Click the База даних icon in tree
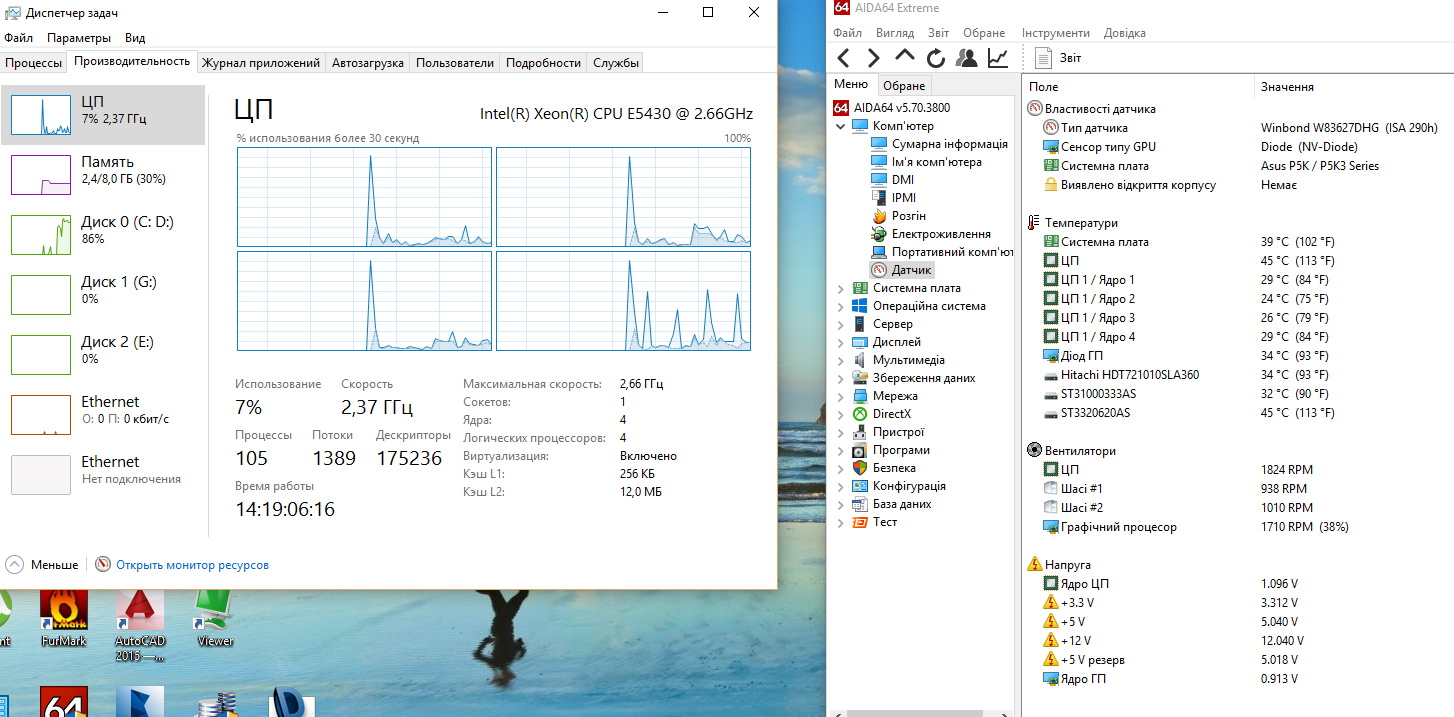Image resolution: width=1454 pixels, height=717 pixels. pos(860,504)
